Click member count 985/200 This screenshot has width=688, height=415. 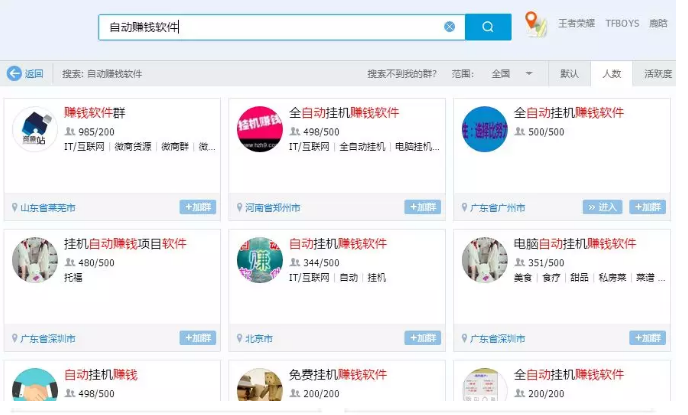(x=96, y=132)
